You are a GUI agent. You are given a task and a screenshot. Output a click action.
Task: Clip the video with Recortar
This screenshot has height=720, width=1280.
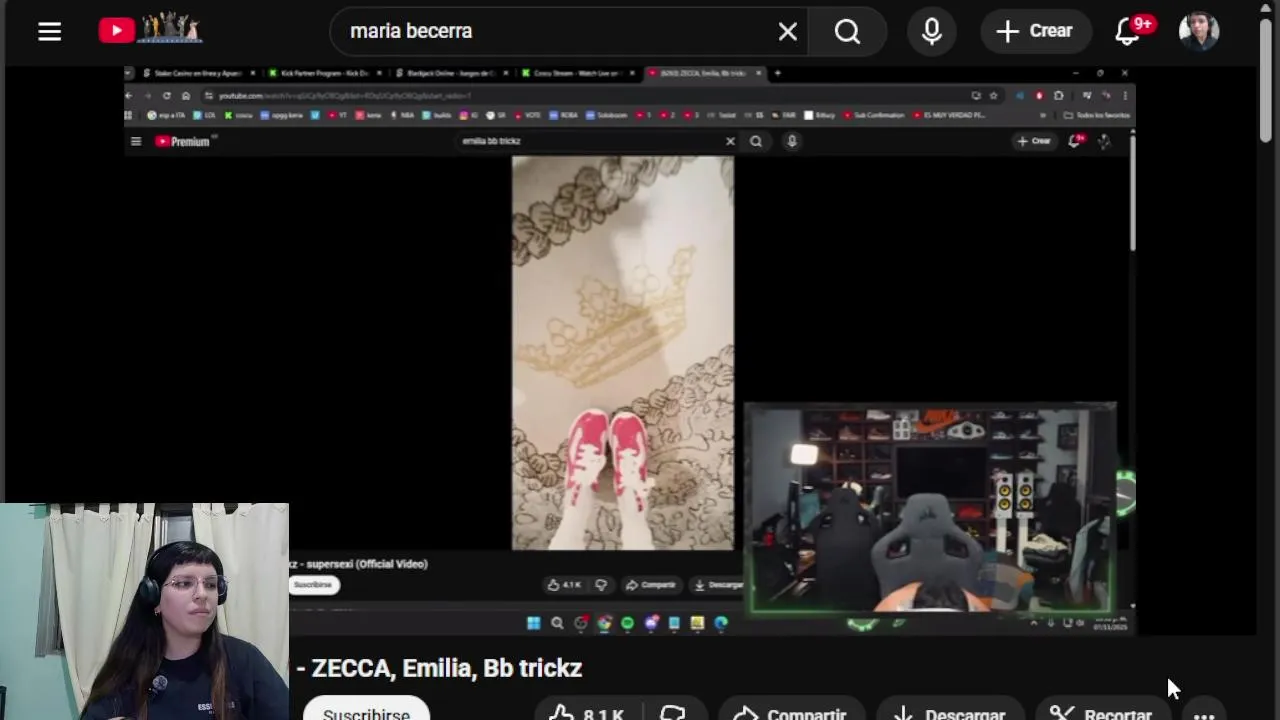1102,711
